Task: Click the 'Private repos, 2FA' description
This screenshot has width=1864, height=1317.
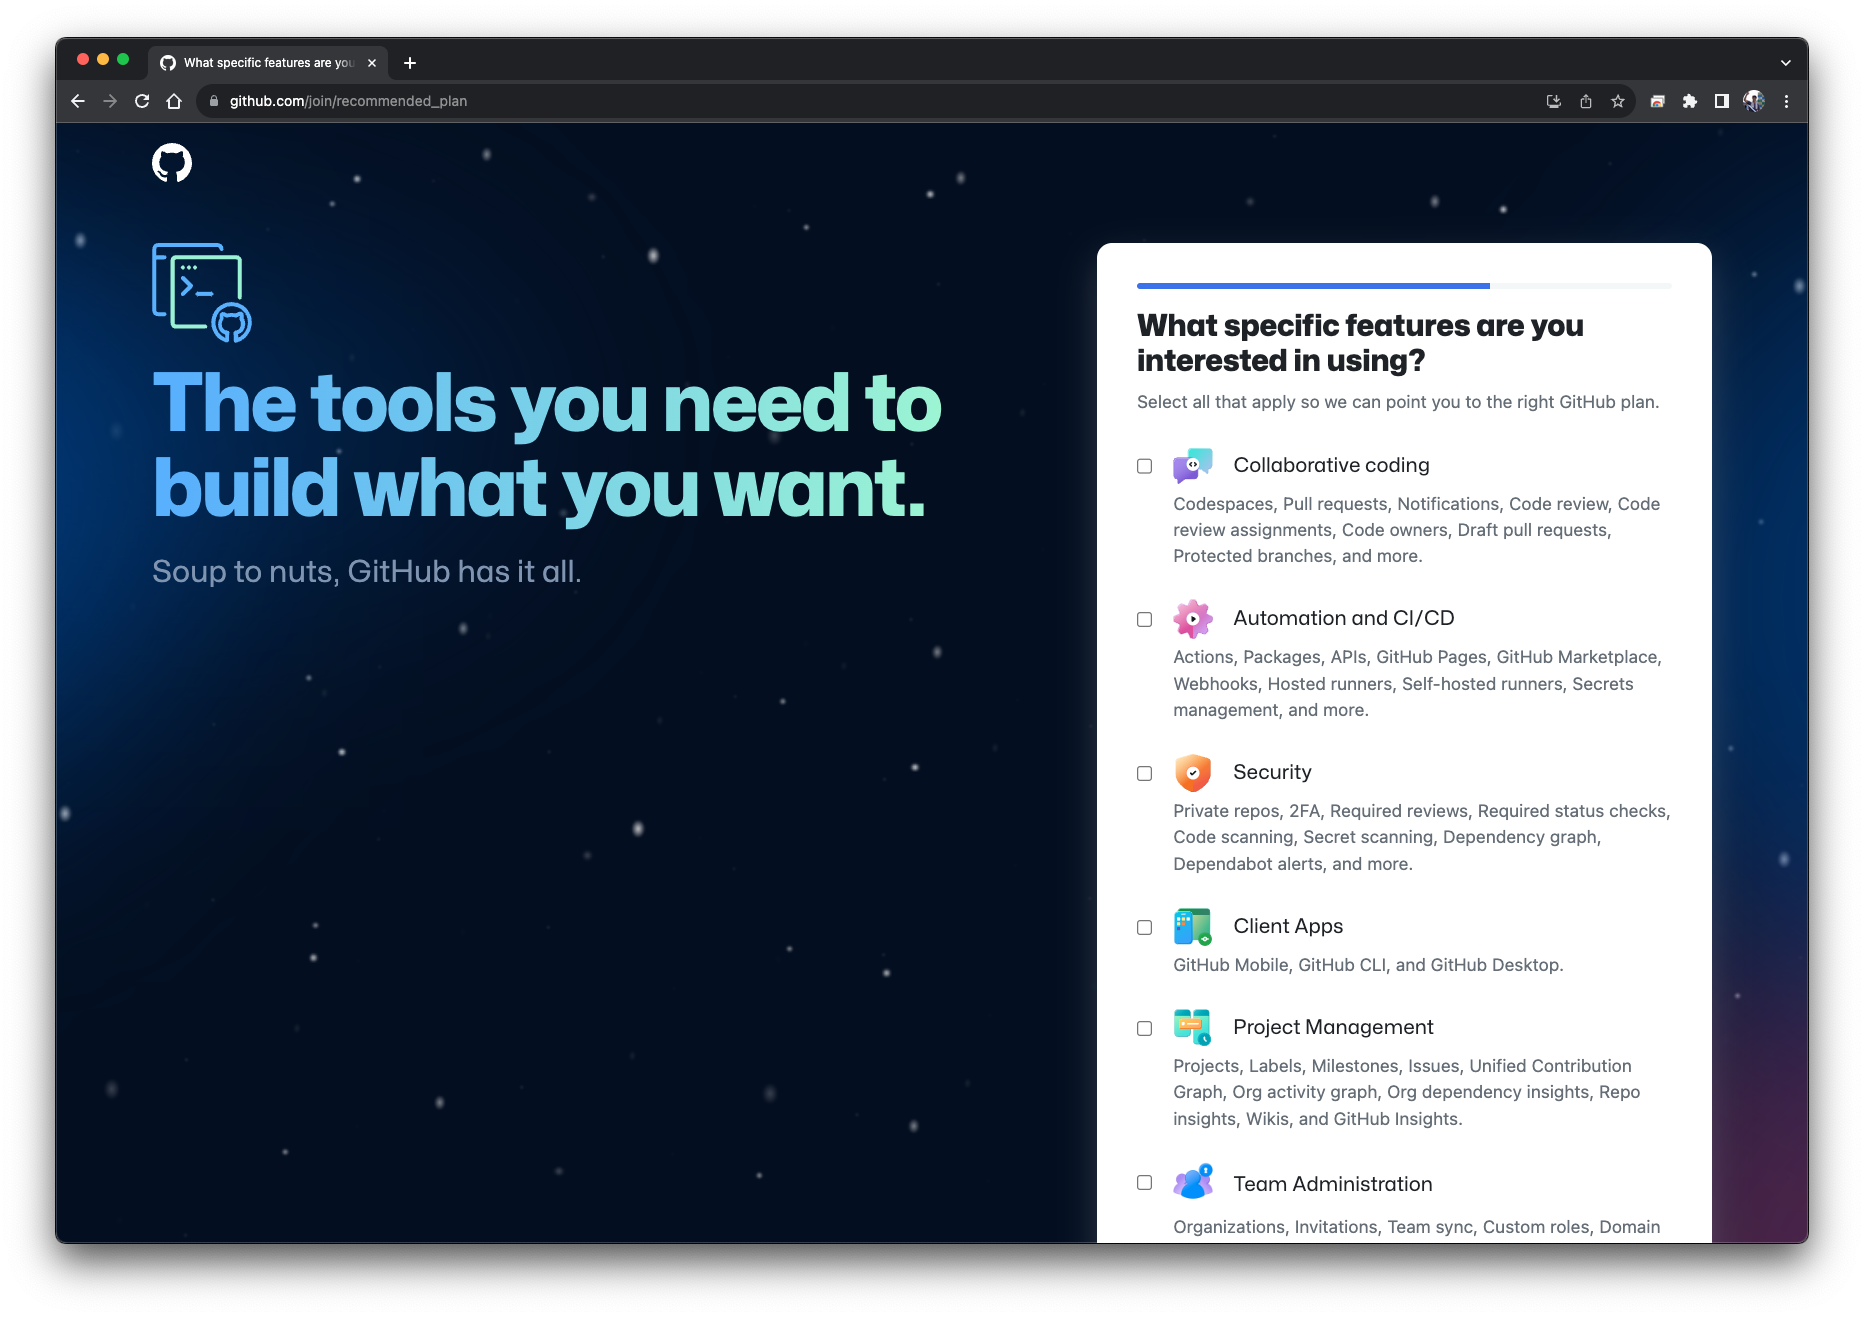Action: (1422, 837)
